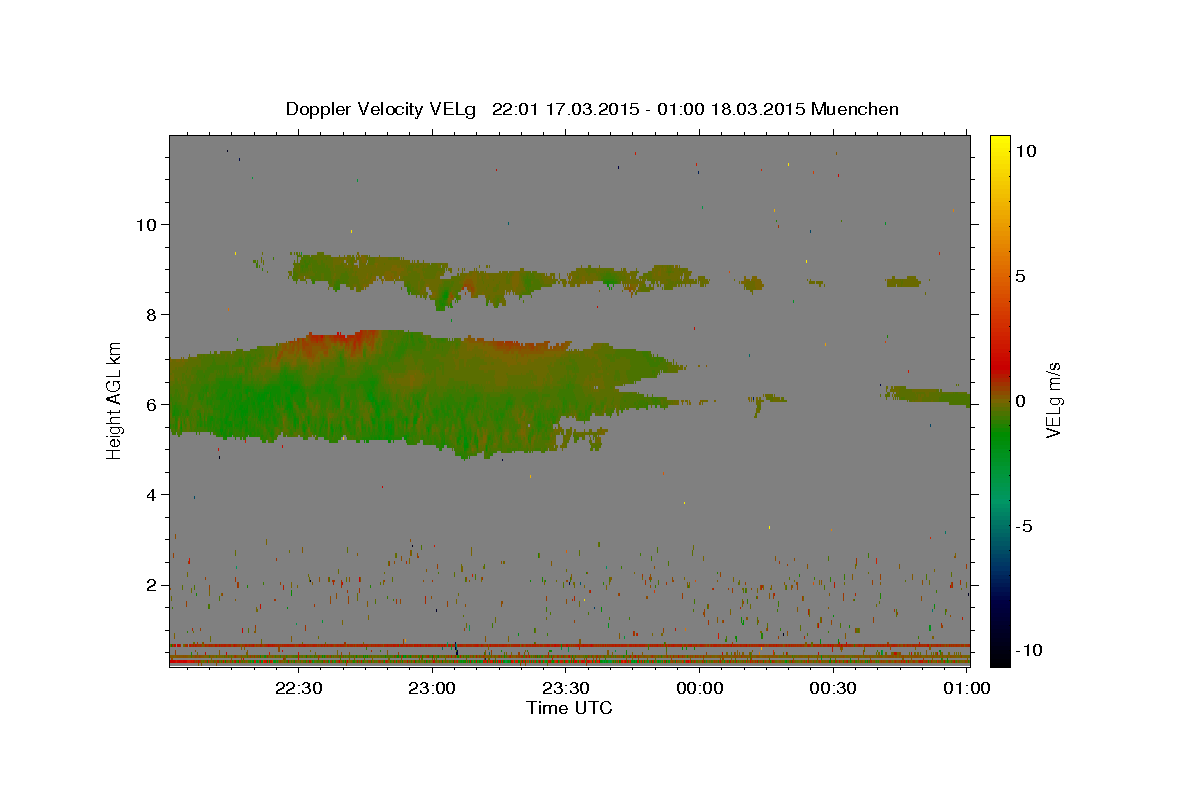
Task: Click the 00:30 time tick label
Action: pyautogui.click(x=833, y=688)
